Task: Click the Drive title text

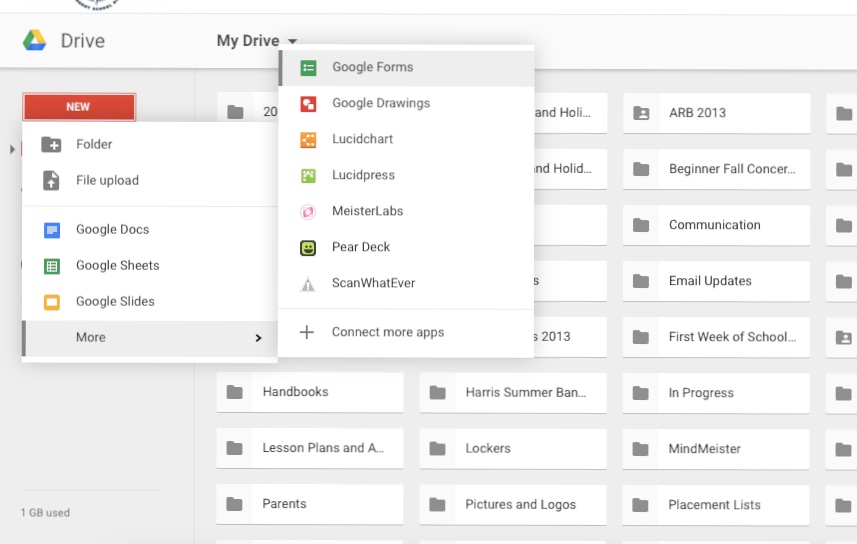Action: 83,41
